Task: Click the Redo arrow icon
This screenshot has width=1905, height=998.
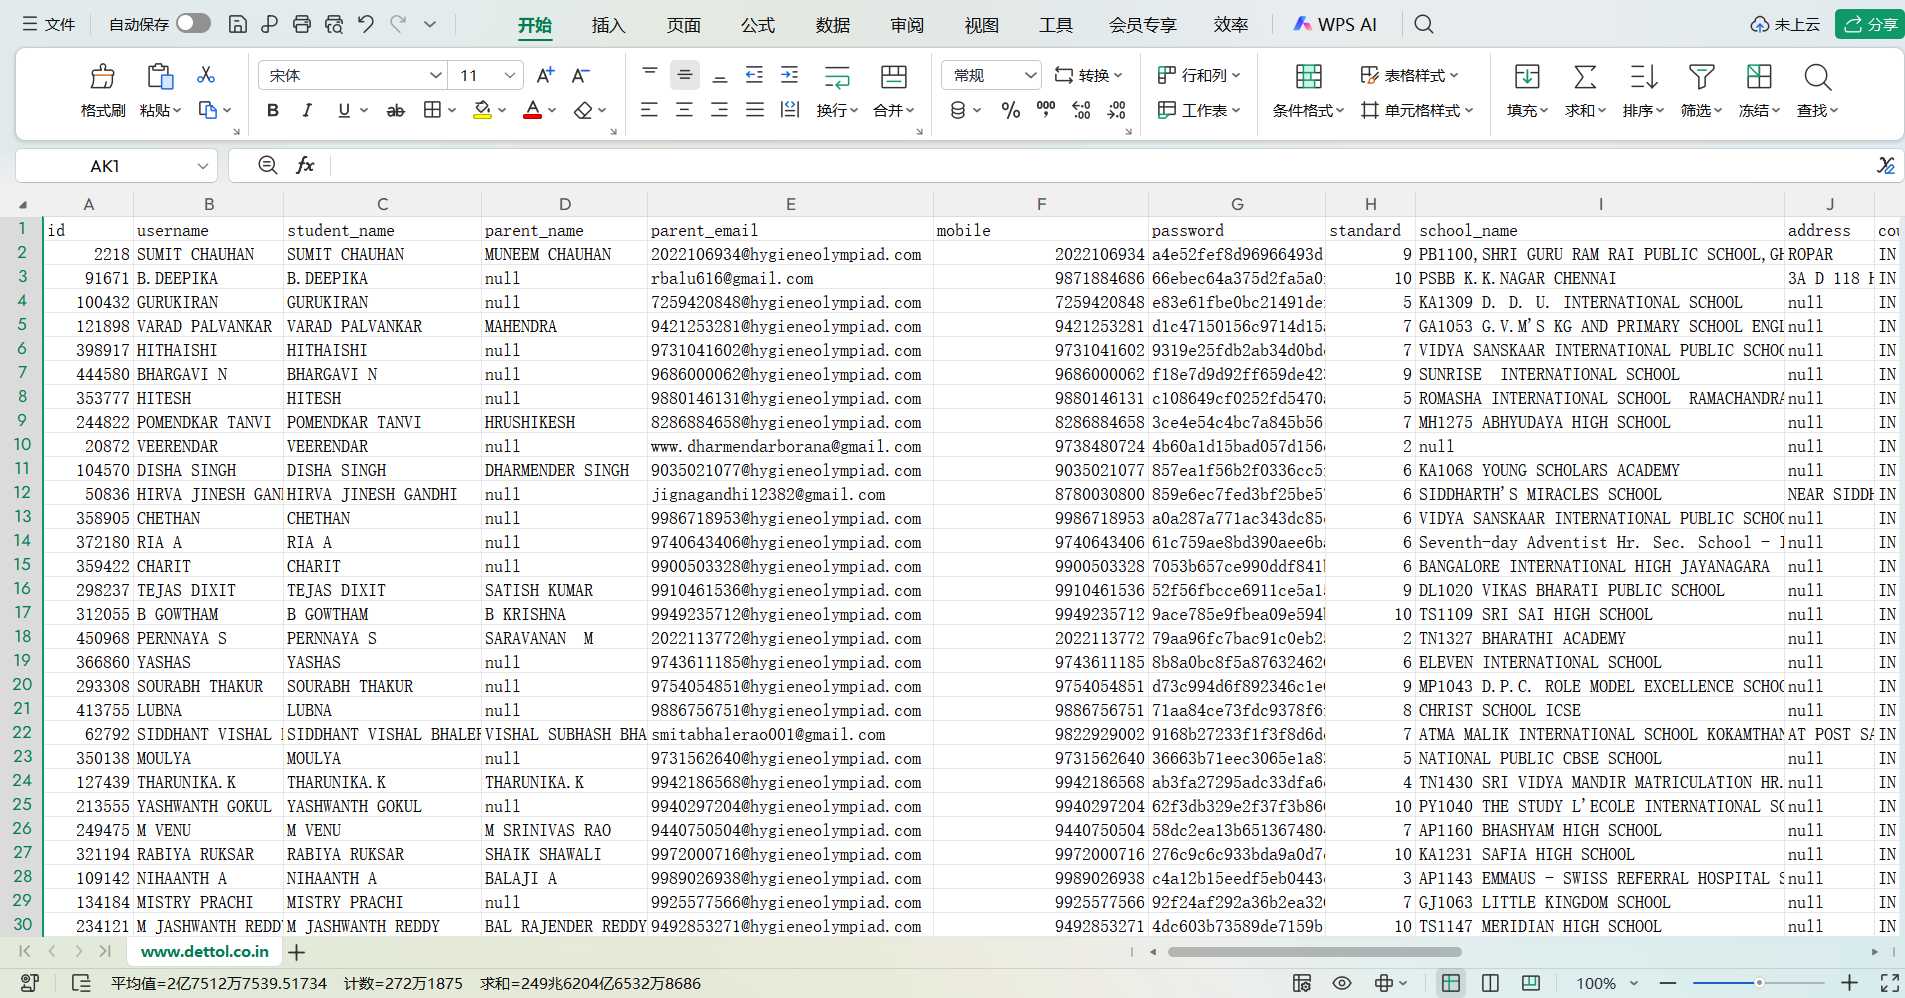Action: (398, 24)
